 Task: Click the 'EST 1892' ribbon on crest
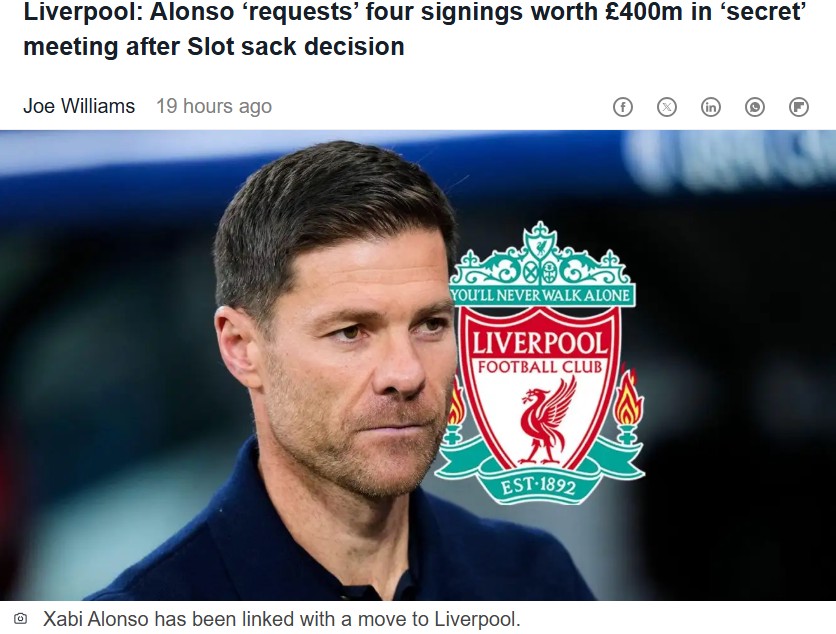(x=539, y=486)
